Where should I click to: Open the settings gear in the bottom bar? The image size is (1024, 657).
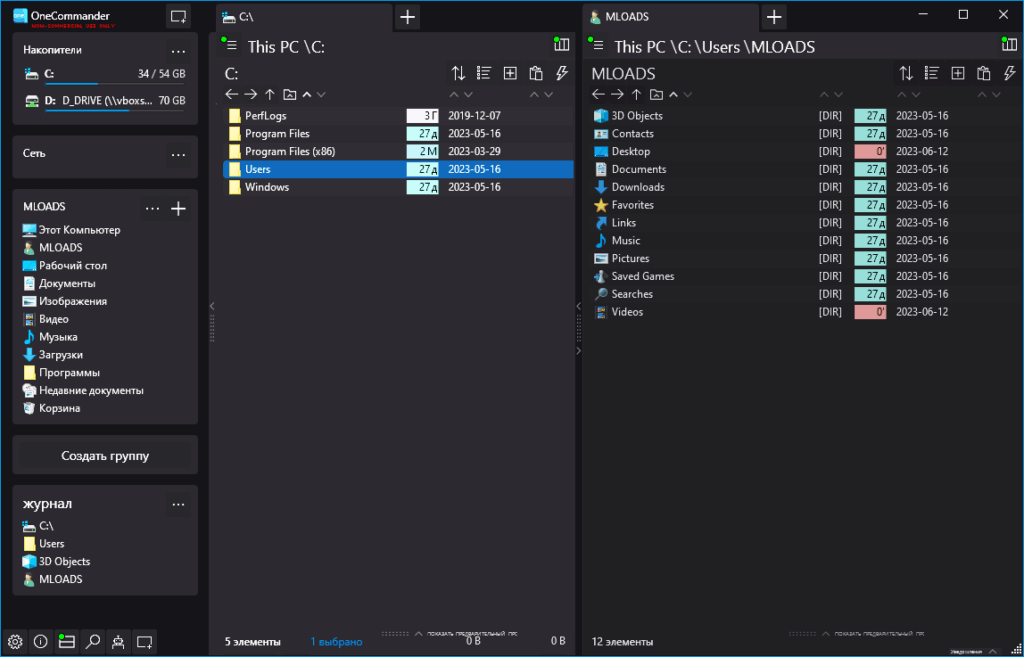tap(15, 642)
